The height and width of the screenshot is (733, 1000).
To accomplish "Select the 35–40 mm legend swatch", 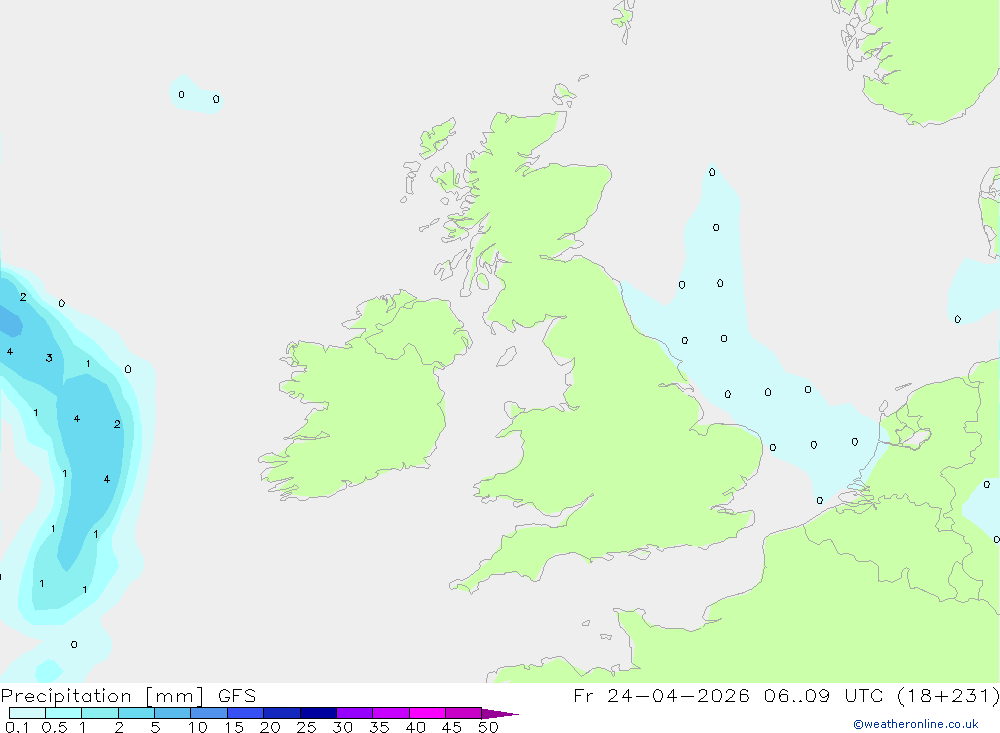I will pyautogui.click(x=391, y=713).
